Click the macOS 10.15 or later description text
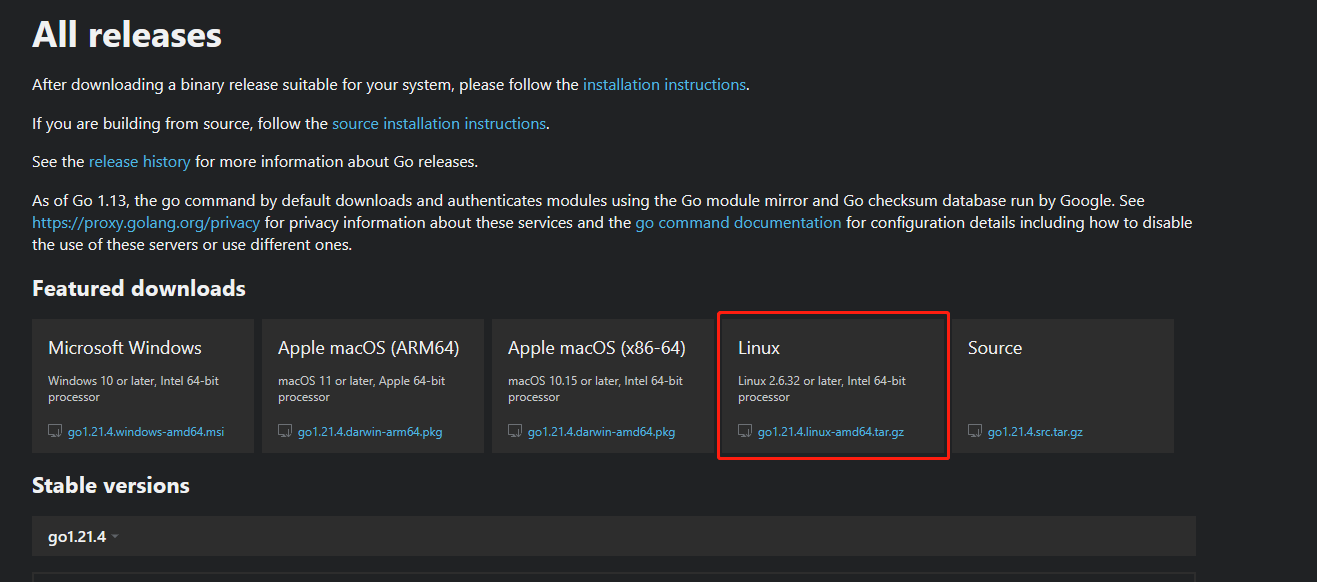The height and width of the screenshot is (582, 1317). (x=596, y=389)
